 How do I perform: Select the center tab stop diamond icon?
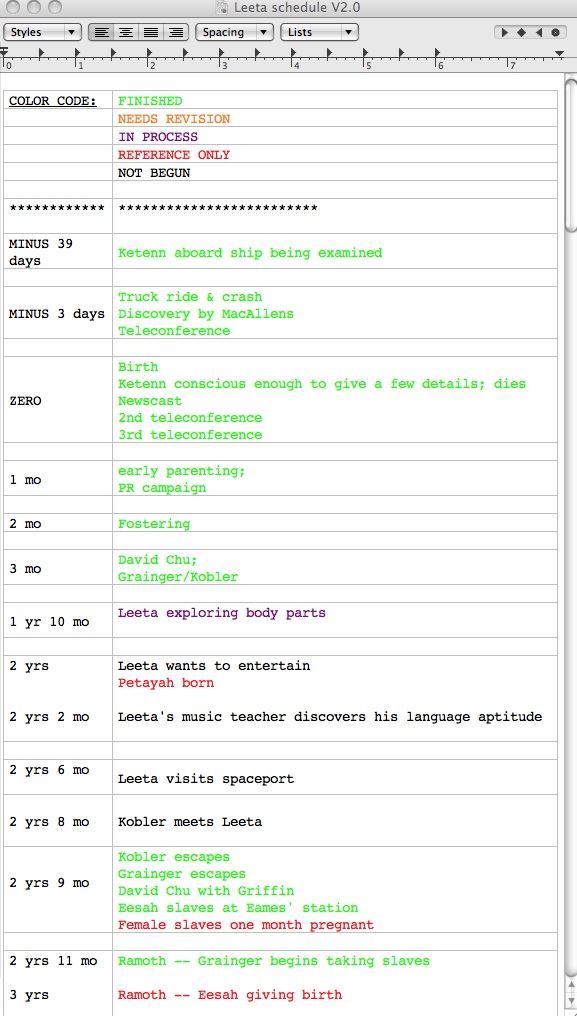click(x=521, y=32)
